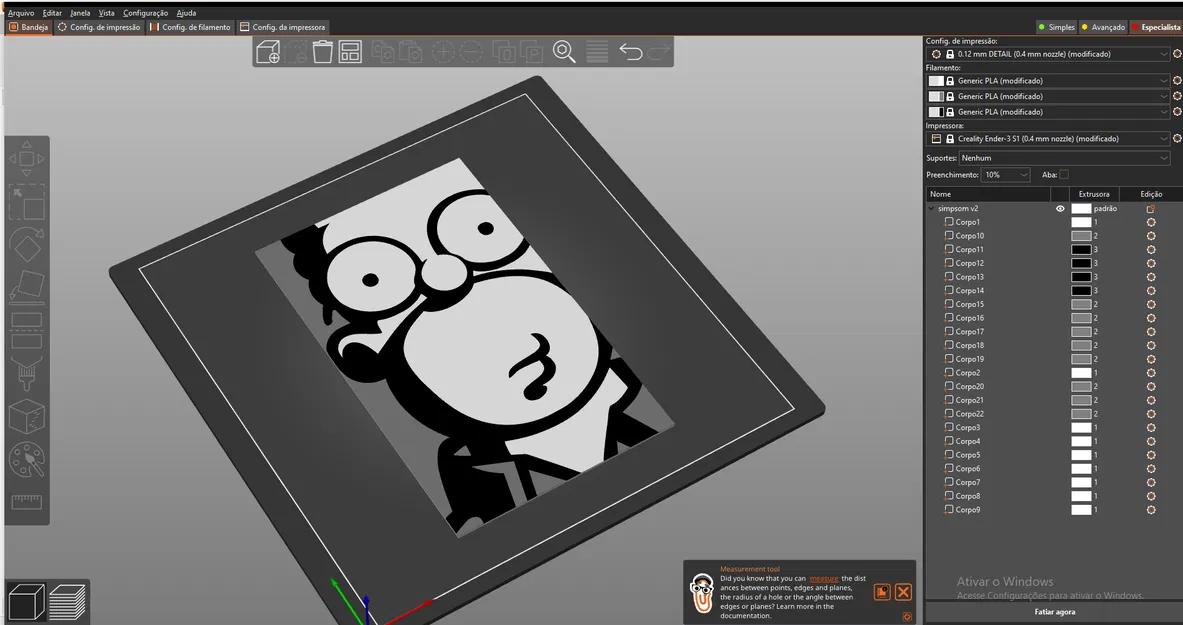Screen dimensions: 1183x625
Task: Click the measure link in the hint
Action: 824,579
